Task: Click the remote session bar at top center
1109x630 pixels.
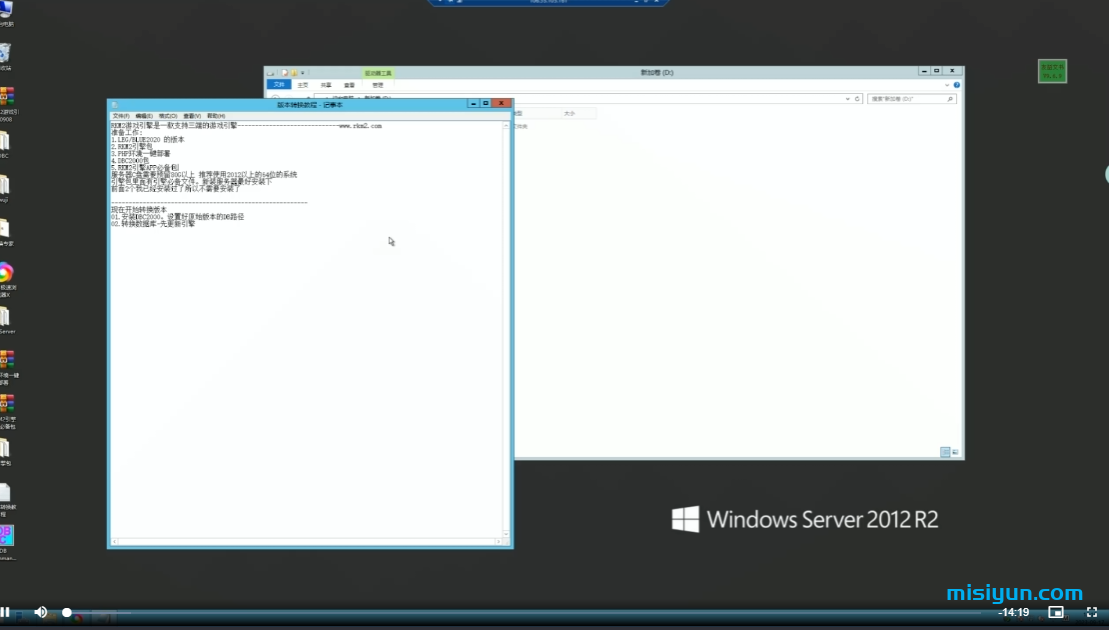Action: [x=548, y=2]
